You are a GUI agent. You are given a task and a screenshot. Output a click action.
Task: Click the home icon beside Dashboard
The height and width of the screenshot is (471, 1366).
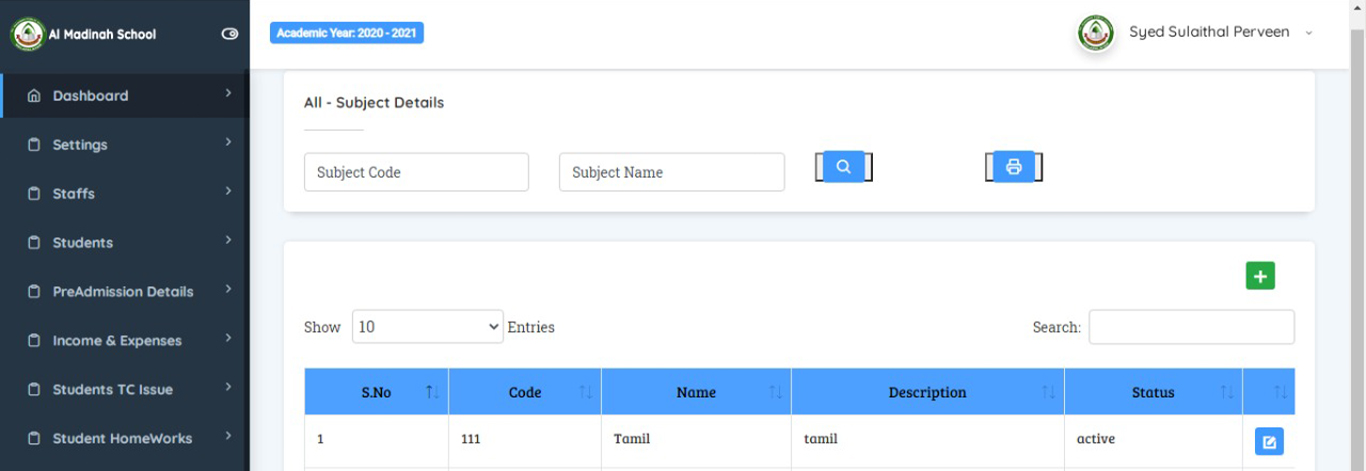[x=34, y=96]
